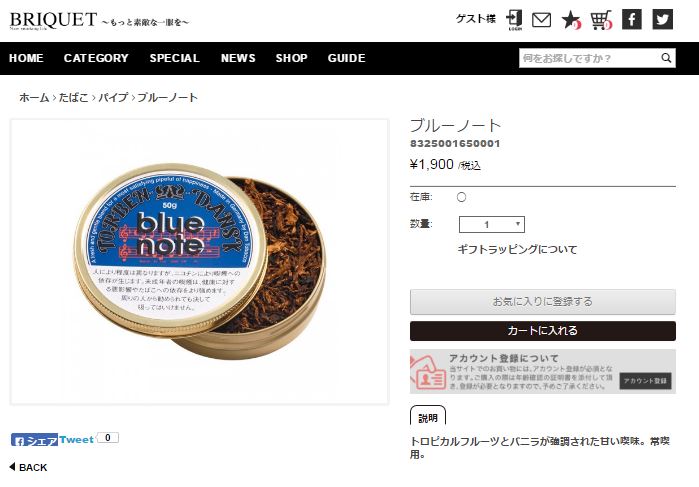Image resolution: width=699 pixels, height=487 pixels.
Task: Click the カートに入れる button
Action: (543, 331)
